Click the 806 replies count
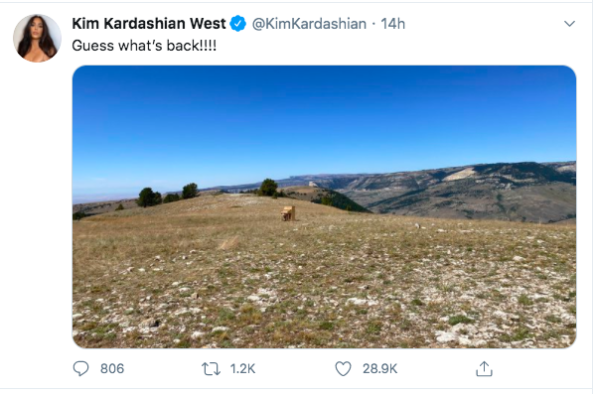This screenshot has height=394, width=595. coord(112,369)
